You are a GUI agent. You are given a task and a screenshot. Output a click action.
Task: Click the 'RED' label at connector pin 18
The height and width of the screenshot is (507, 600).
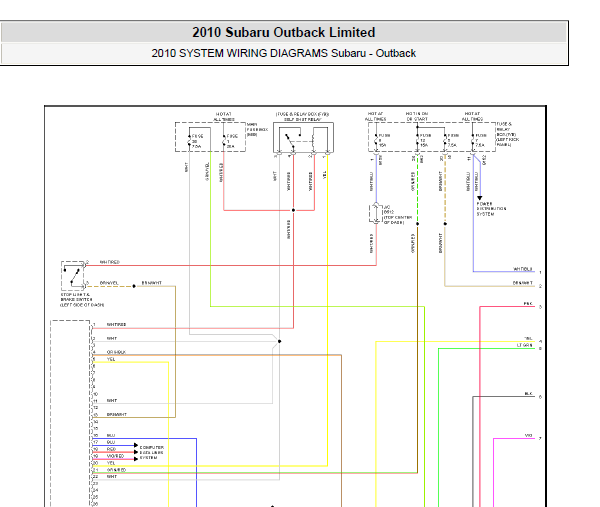[x=111, y=449]
